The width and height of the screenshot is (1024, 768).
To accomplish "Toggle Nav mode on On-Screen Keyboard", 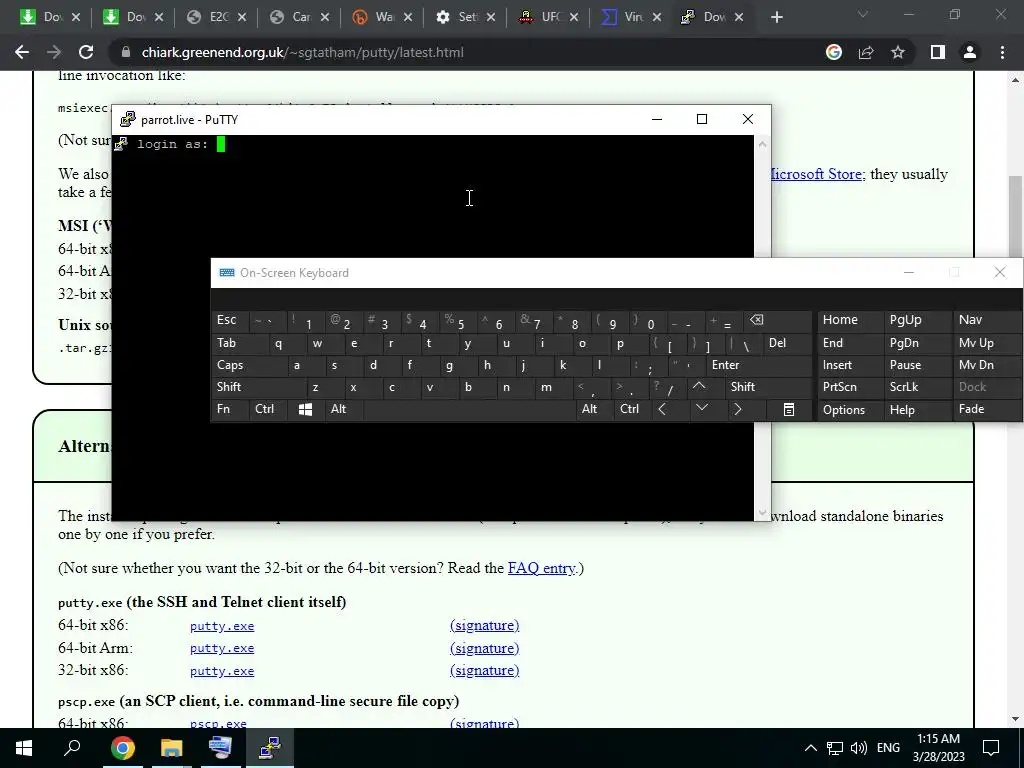I will (x=986, y=320).
